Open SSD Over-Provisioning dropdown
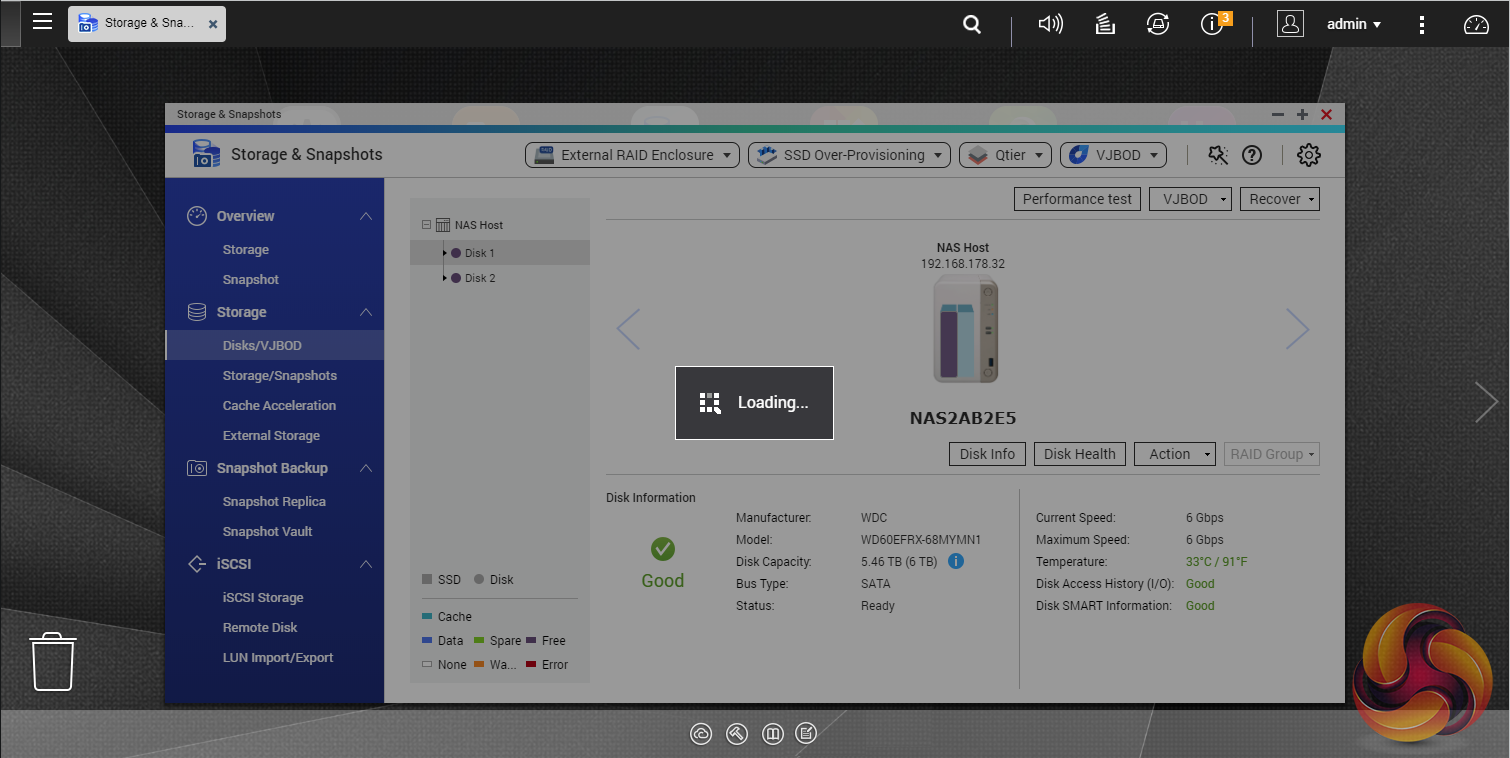 tap(849, 155)
